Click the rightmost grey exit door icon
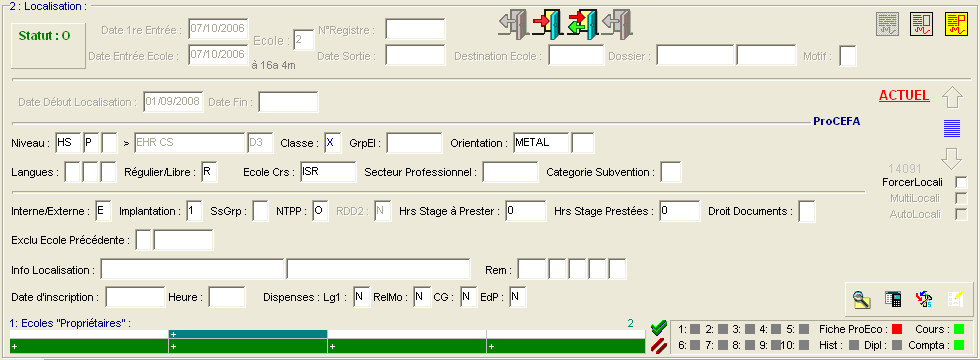 click(617, 24)
